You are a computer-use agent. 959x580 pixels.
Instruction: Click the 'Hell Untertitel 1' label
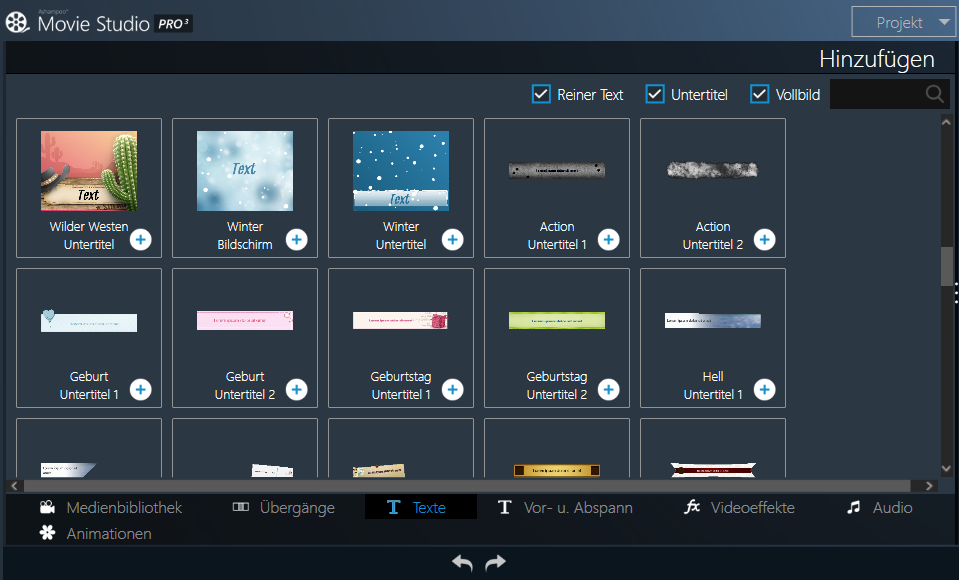click(x=713, y=385)
